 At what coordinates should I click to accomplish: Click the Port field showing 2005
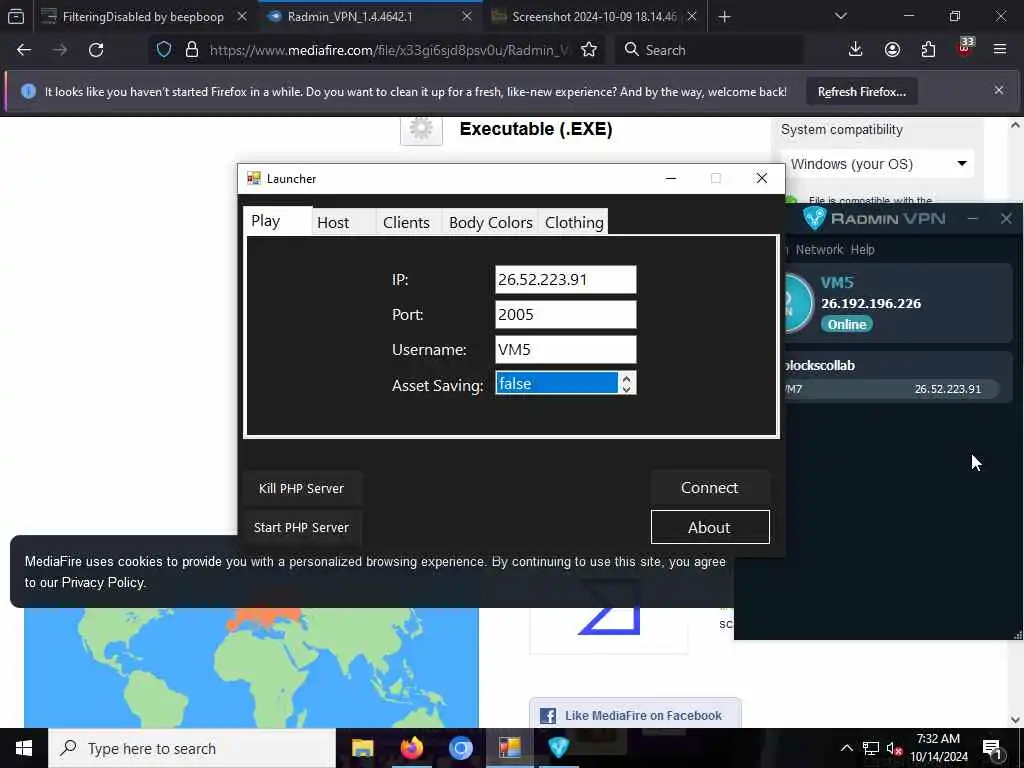pos(565,314)
